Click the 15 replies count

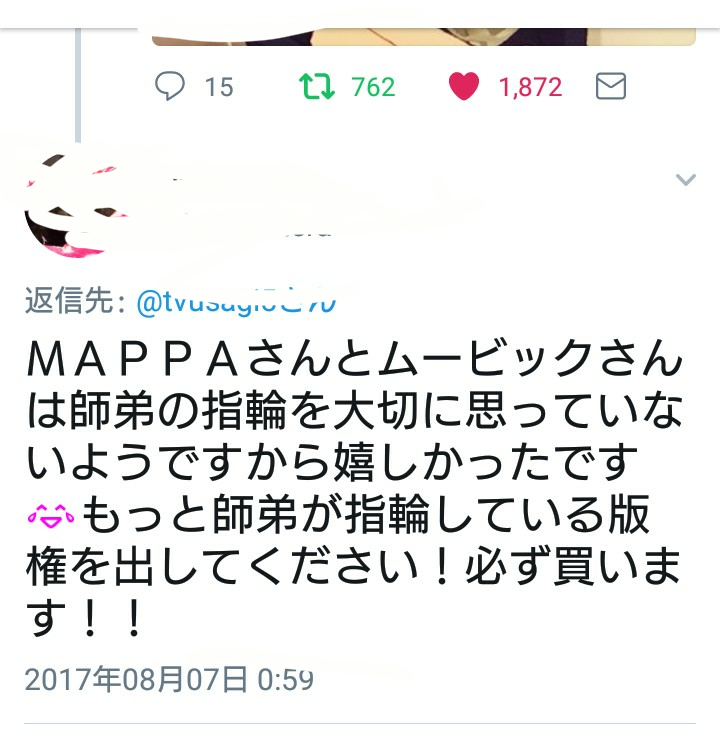tap(219, 87)
